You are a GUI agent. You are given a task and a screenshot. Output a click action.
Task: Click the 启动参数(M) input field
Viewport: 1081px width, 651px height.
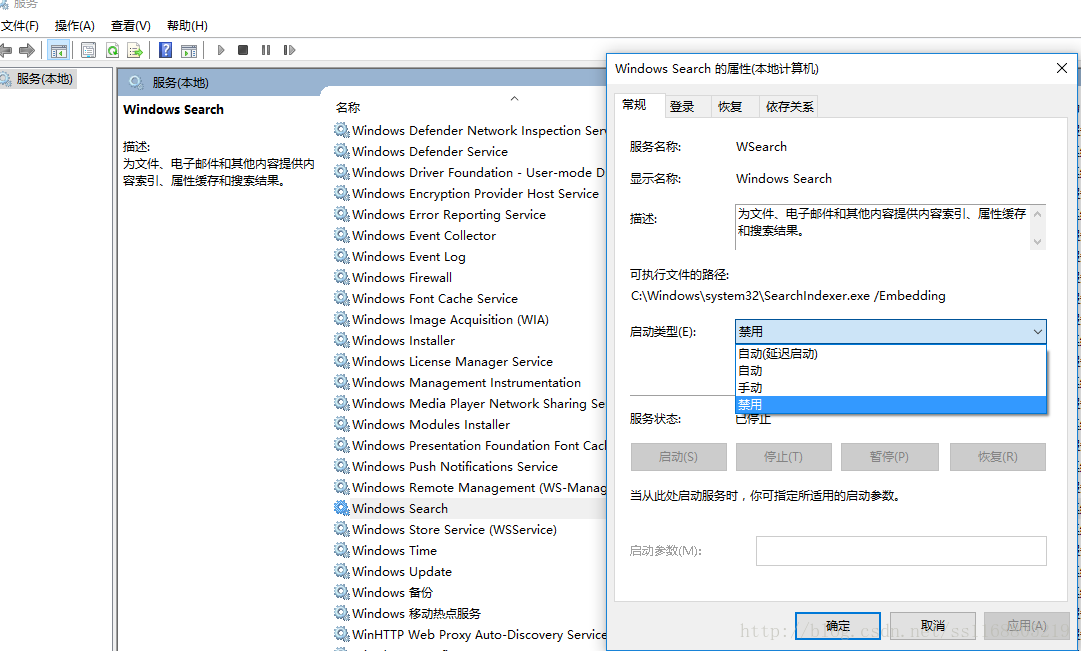[901, 551]
